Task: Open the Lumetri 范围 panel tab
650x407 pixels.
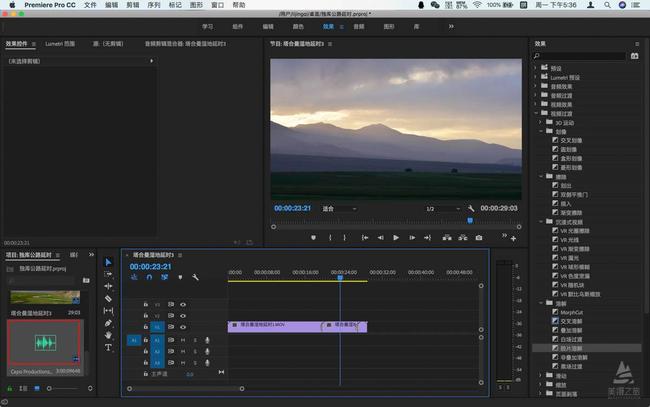Action: [60, 44]
